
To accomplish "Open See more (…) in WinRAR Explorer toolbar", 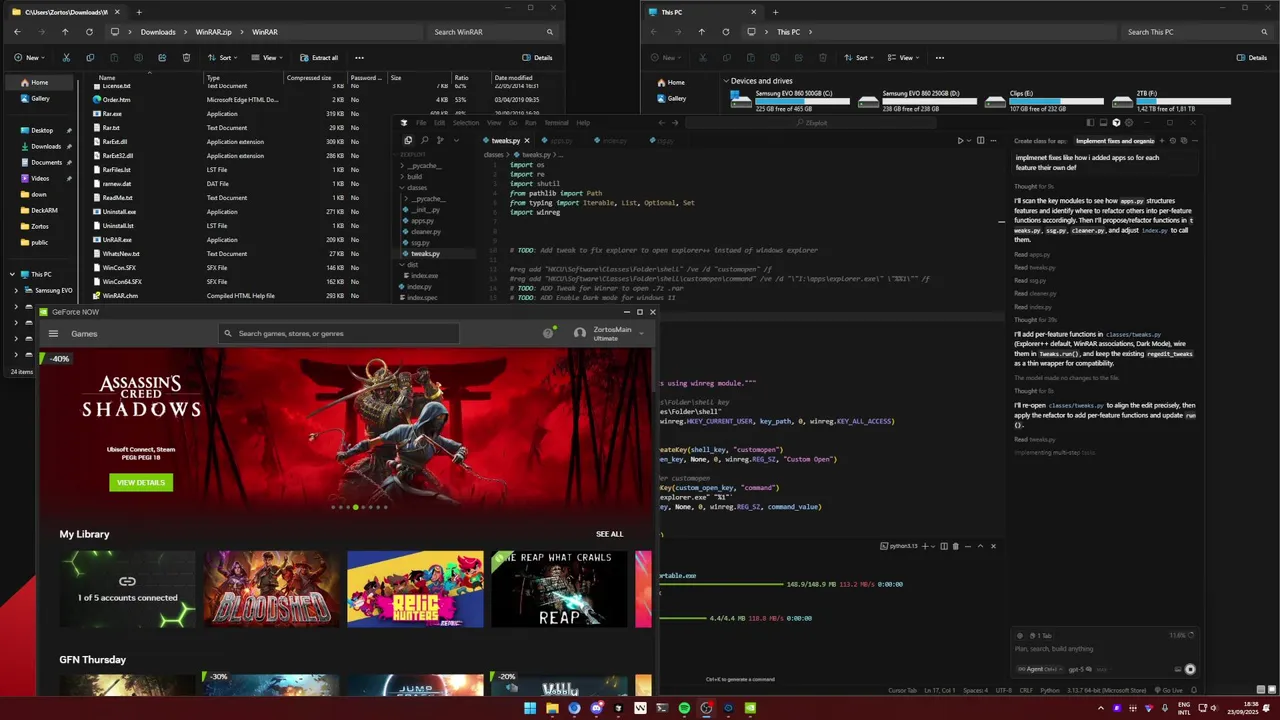I will click(x=359, y=58).
